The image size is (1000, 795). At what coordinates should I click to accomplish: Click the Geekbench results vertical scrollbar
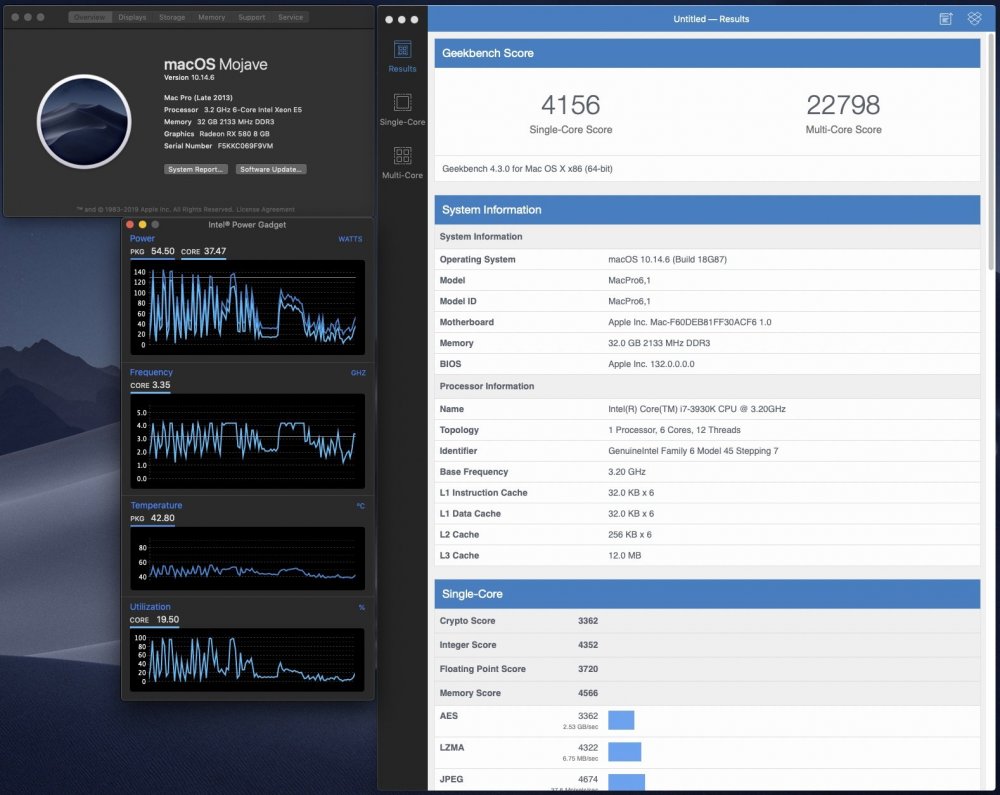pyautogui.click(x=990, y=153)
